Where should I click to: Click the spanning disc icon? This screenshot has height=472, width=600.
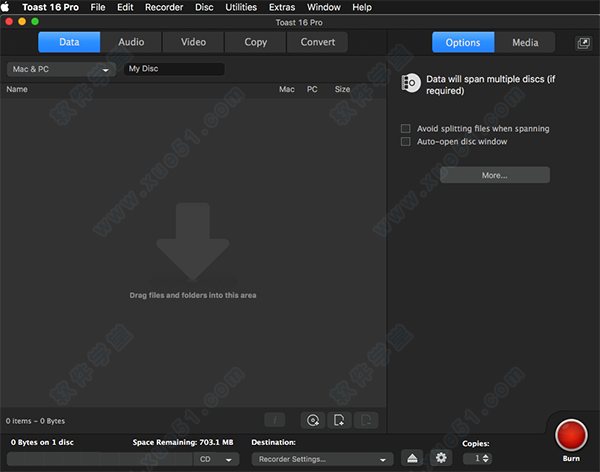(x=411, y=83)
